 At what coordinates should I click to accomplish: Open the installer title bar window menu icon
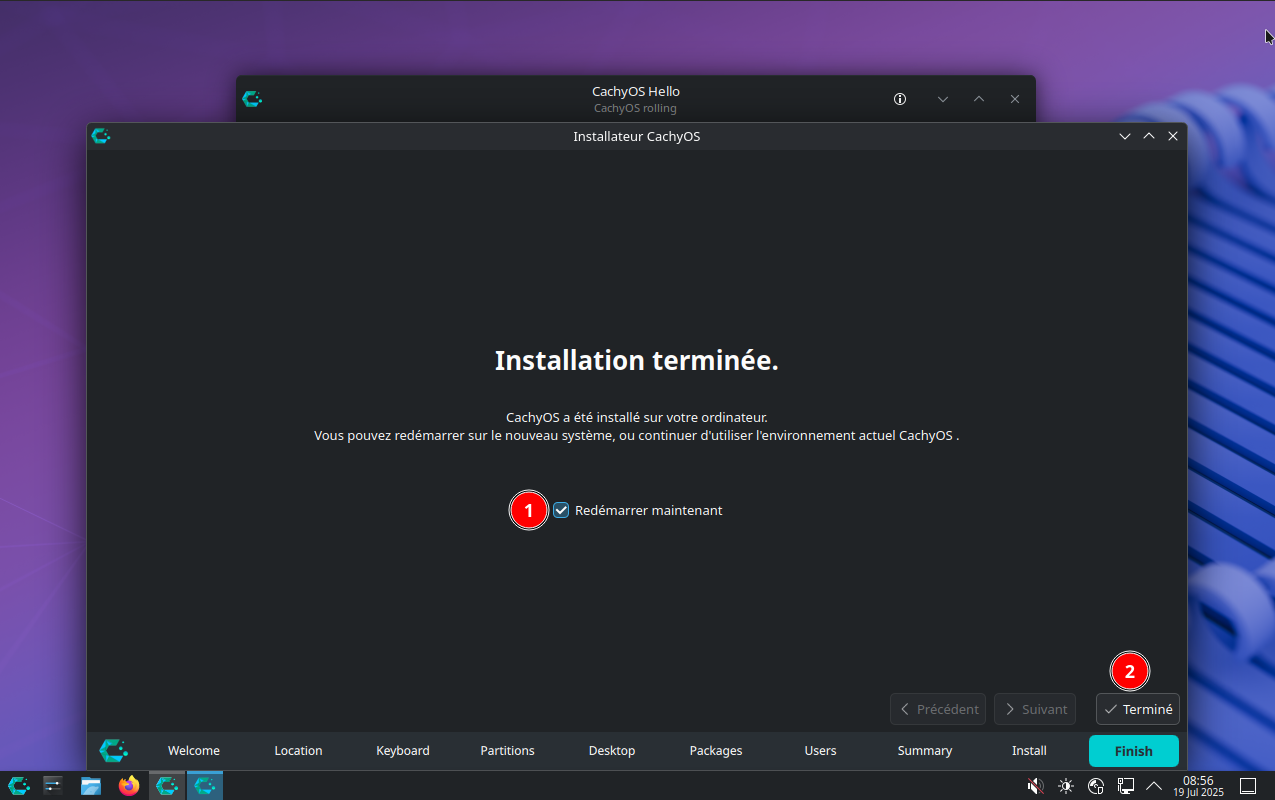[x=101, y=136]
